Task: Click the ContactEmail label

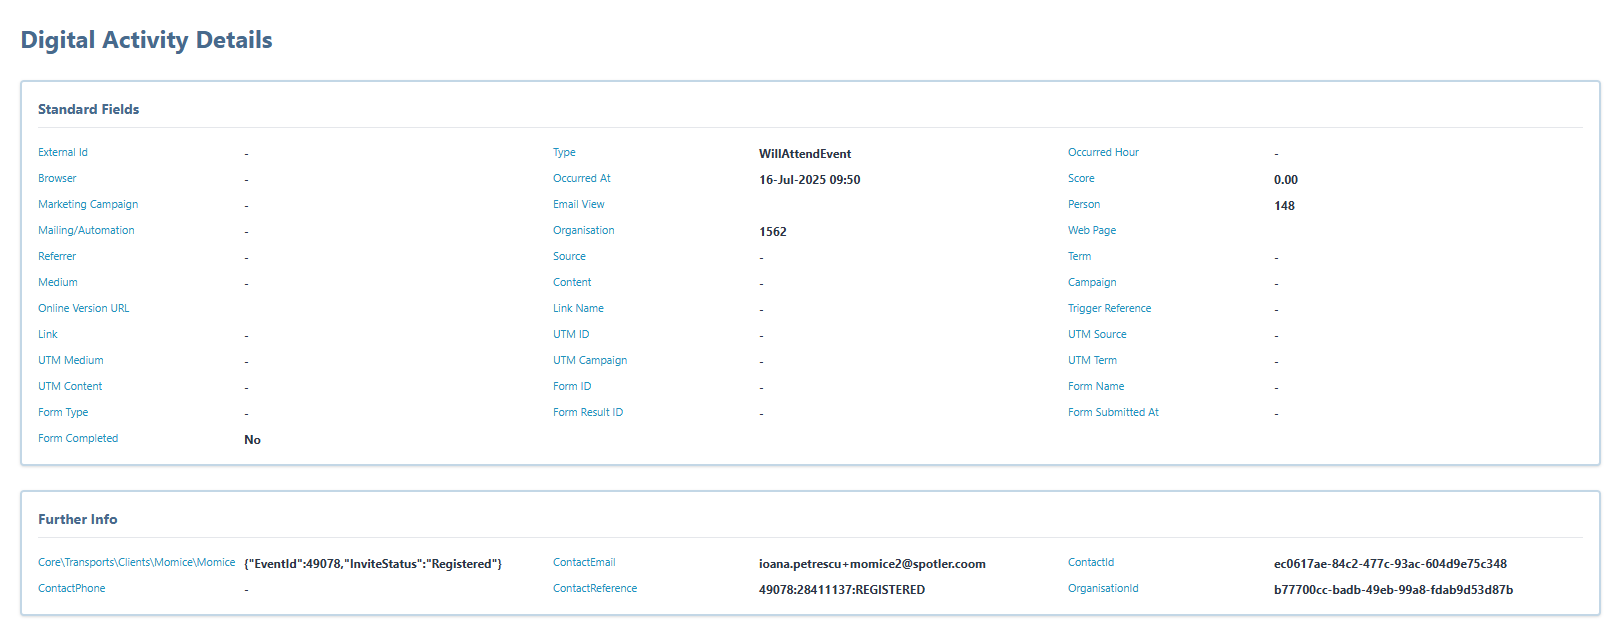Action: 584,562
